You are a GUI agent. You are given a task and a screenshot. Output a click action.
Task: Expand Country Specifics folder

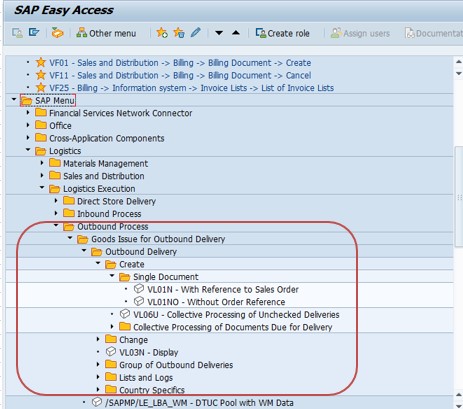tap(98, 389)
